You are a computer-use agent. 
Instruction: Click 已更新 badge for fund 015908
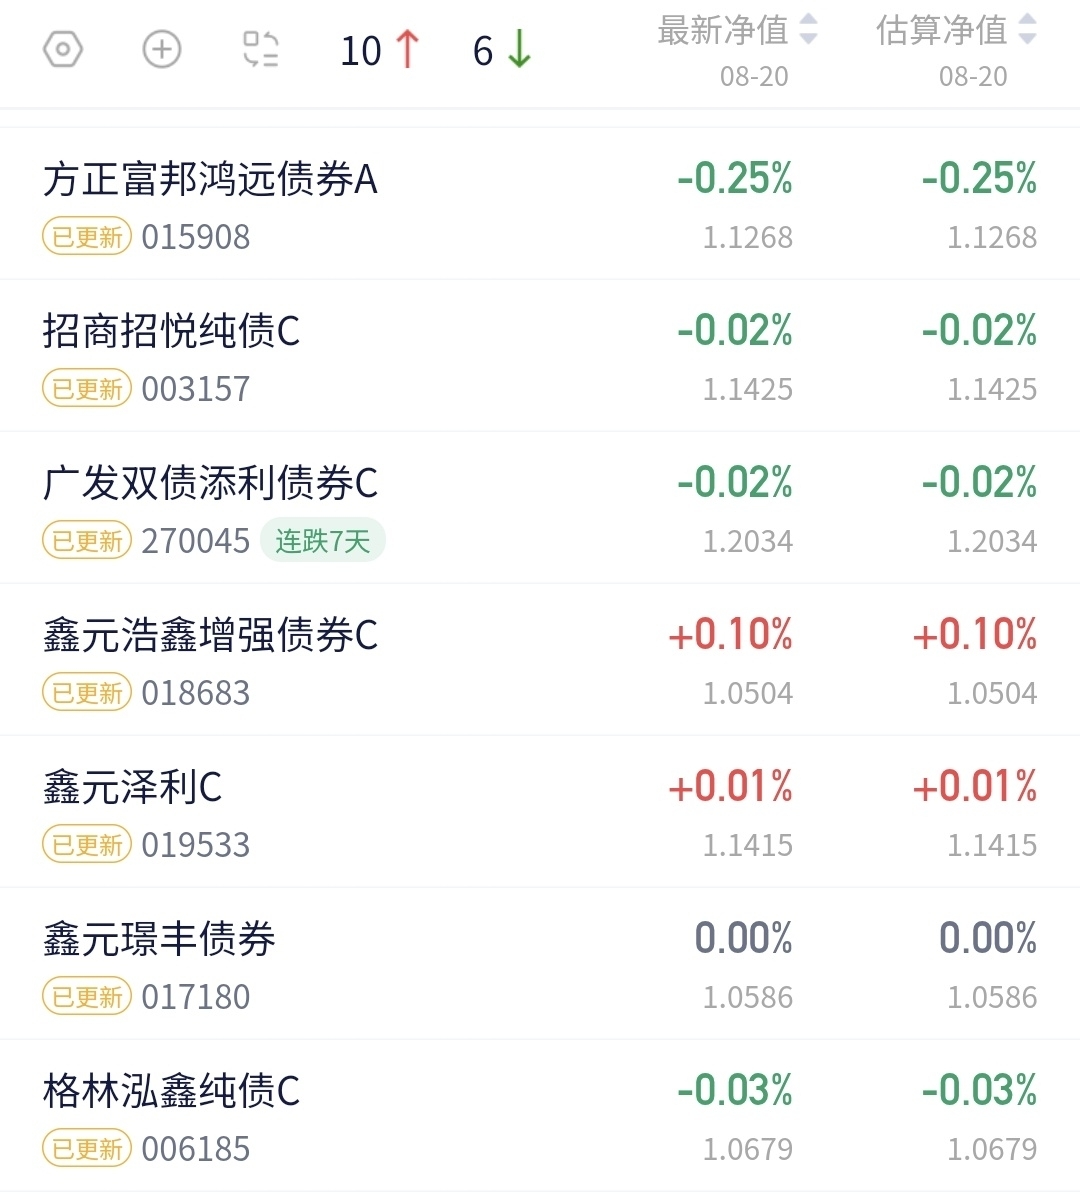click(87, 237)
